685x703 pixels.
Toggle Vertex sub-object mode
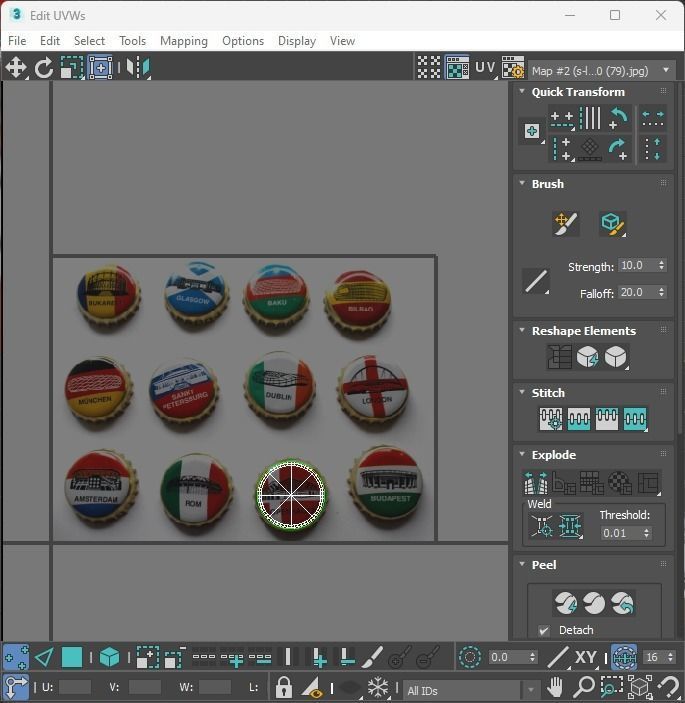click(16, 657)
